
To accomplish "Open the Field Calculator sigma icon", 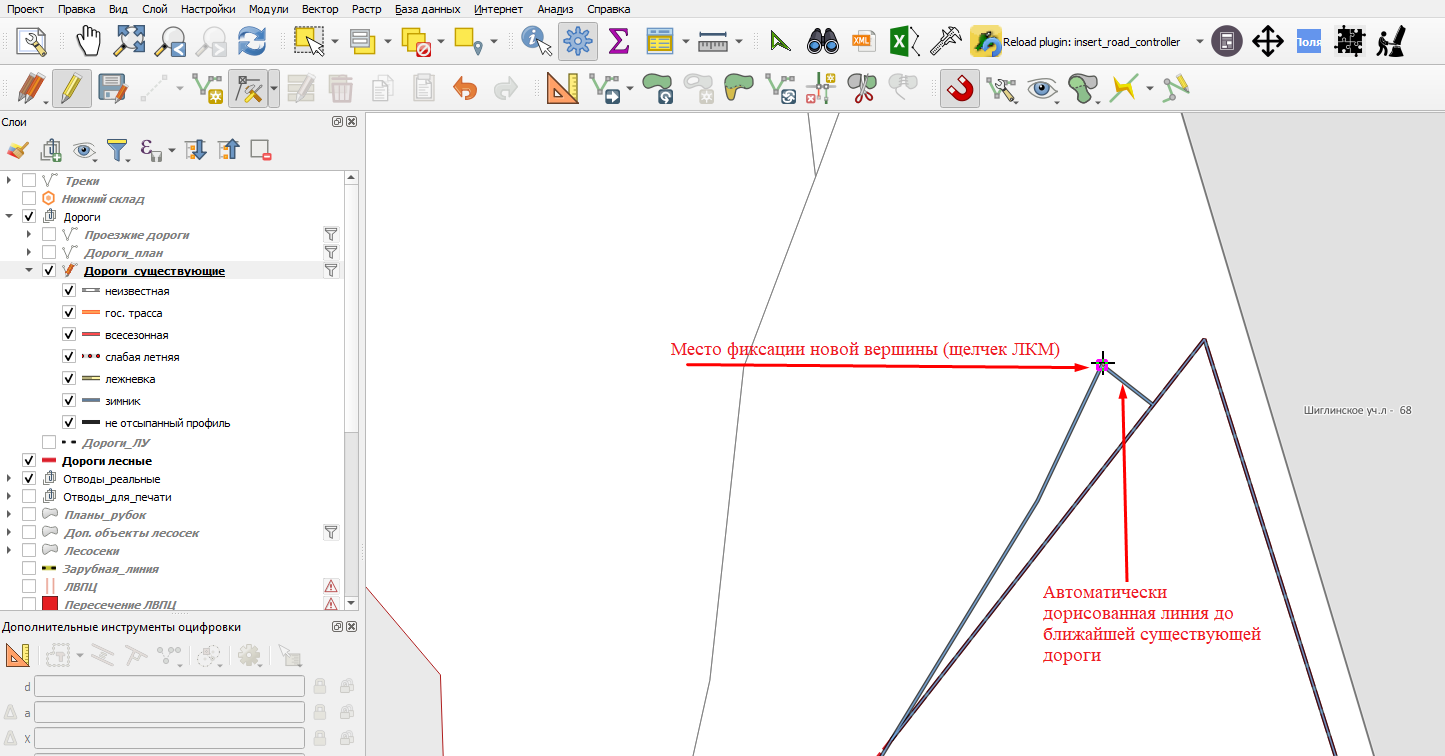I will [619, 42].
